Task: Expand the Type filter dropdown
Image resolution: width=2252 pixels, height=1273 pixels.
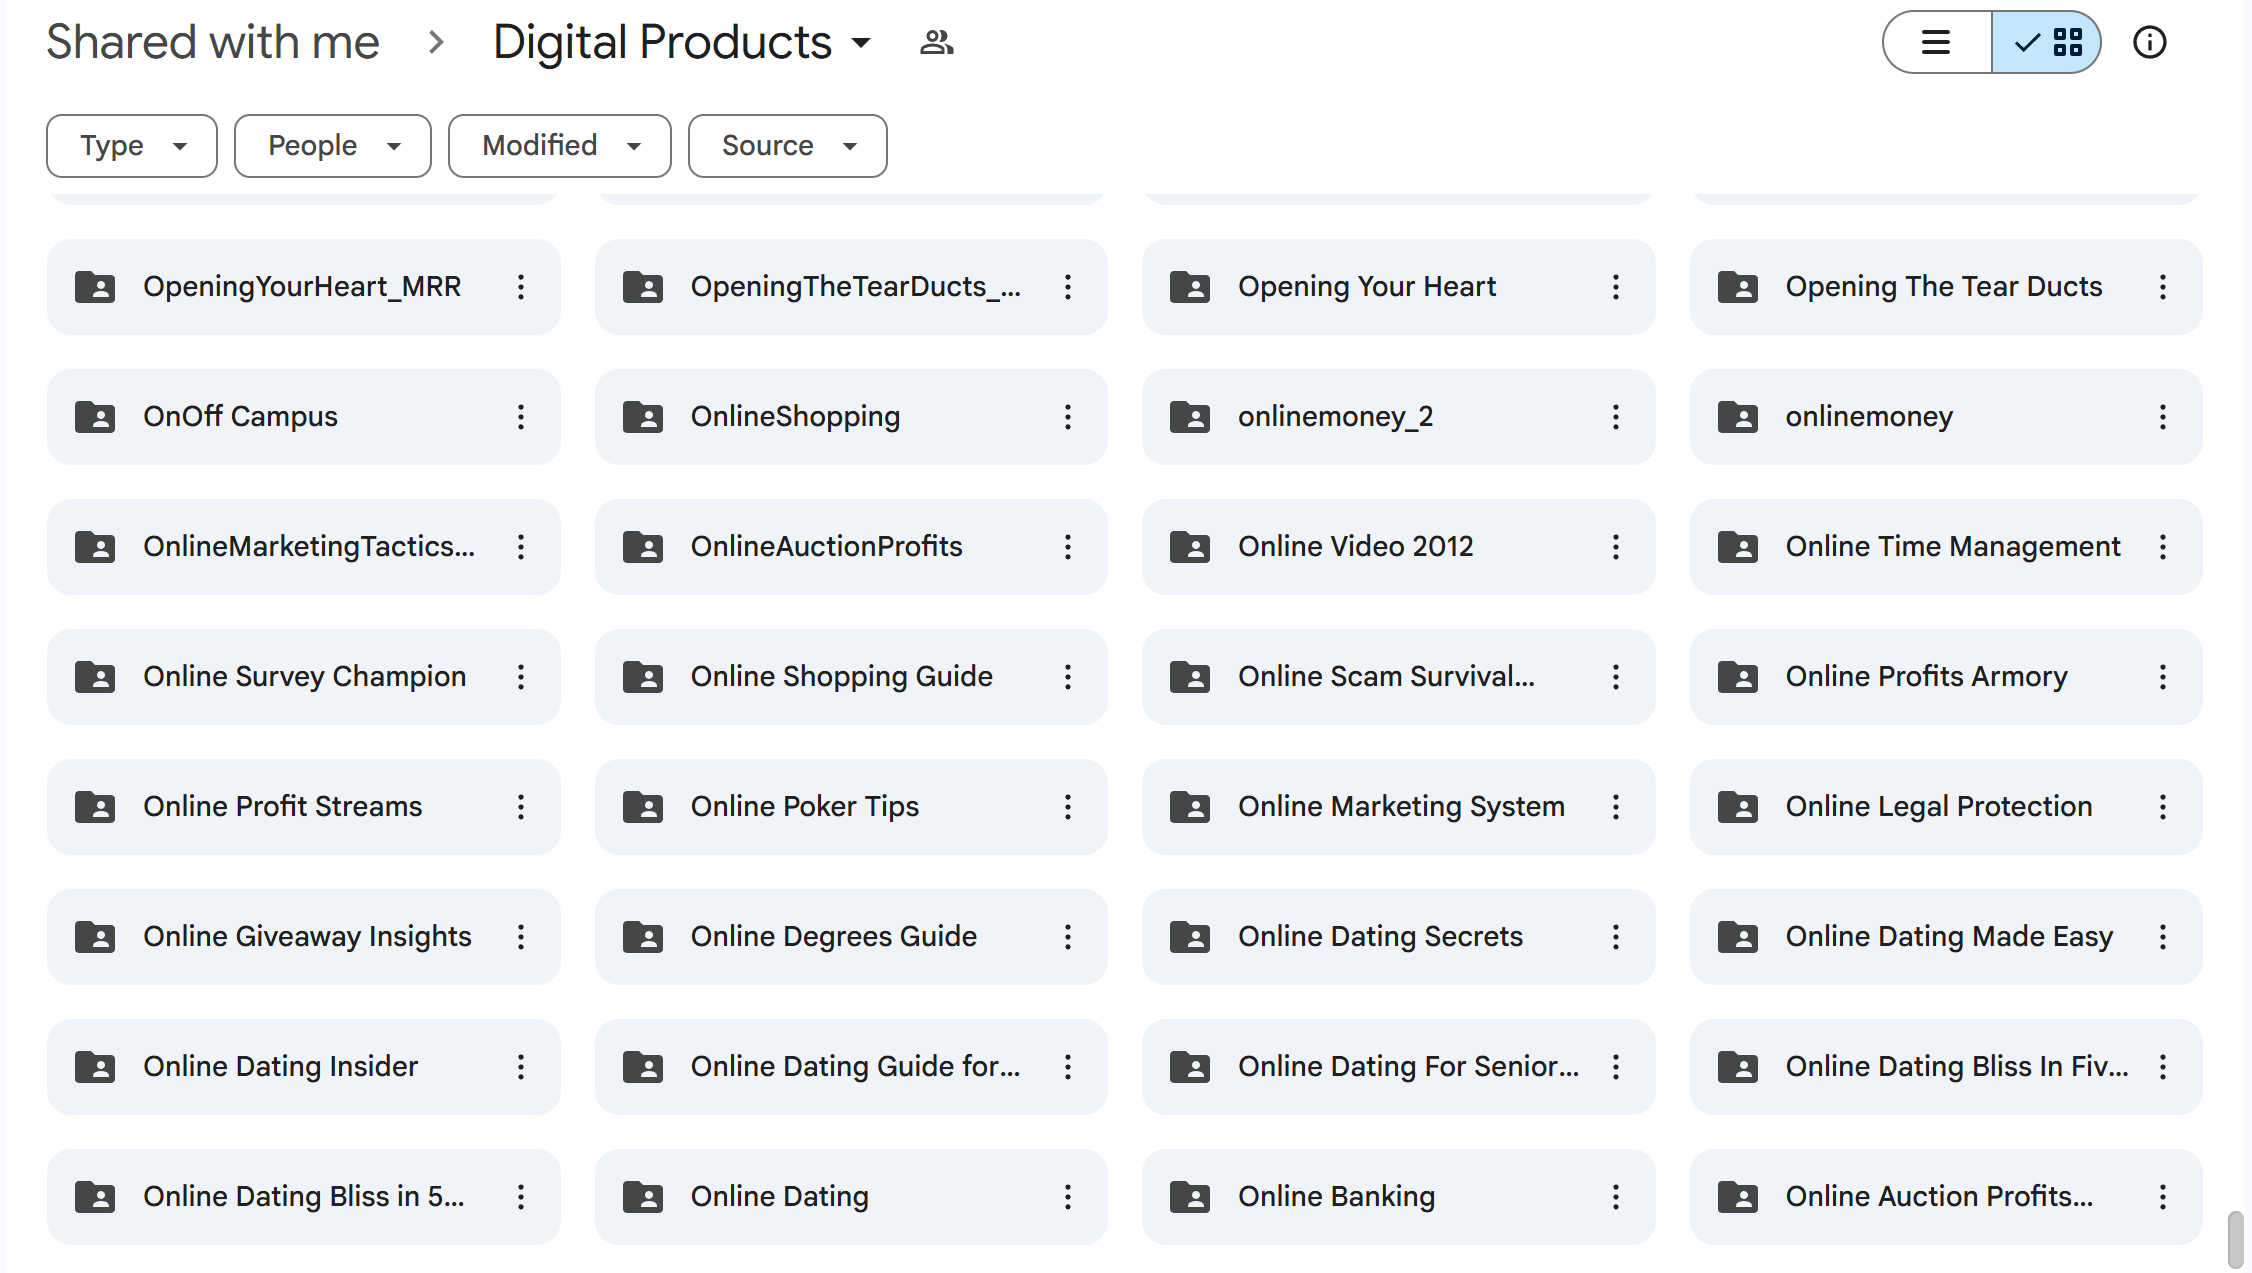Action: [132, 146]
